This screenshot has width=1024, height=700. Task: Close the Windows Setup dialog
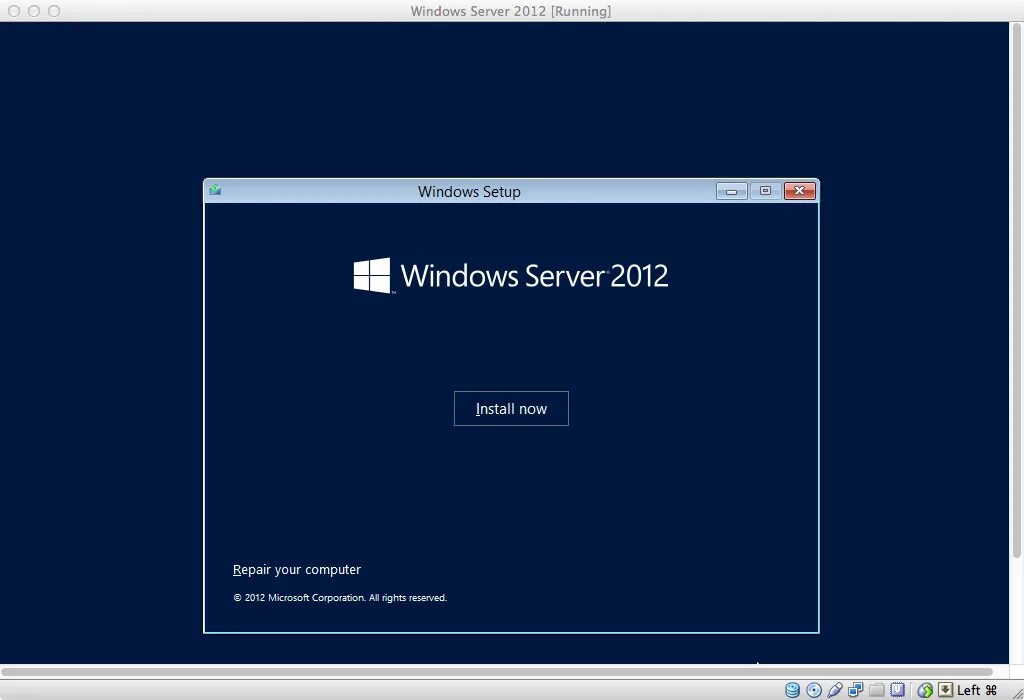[x=799, y=191]
